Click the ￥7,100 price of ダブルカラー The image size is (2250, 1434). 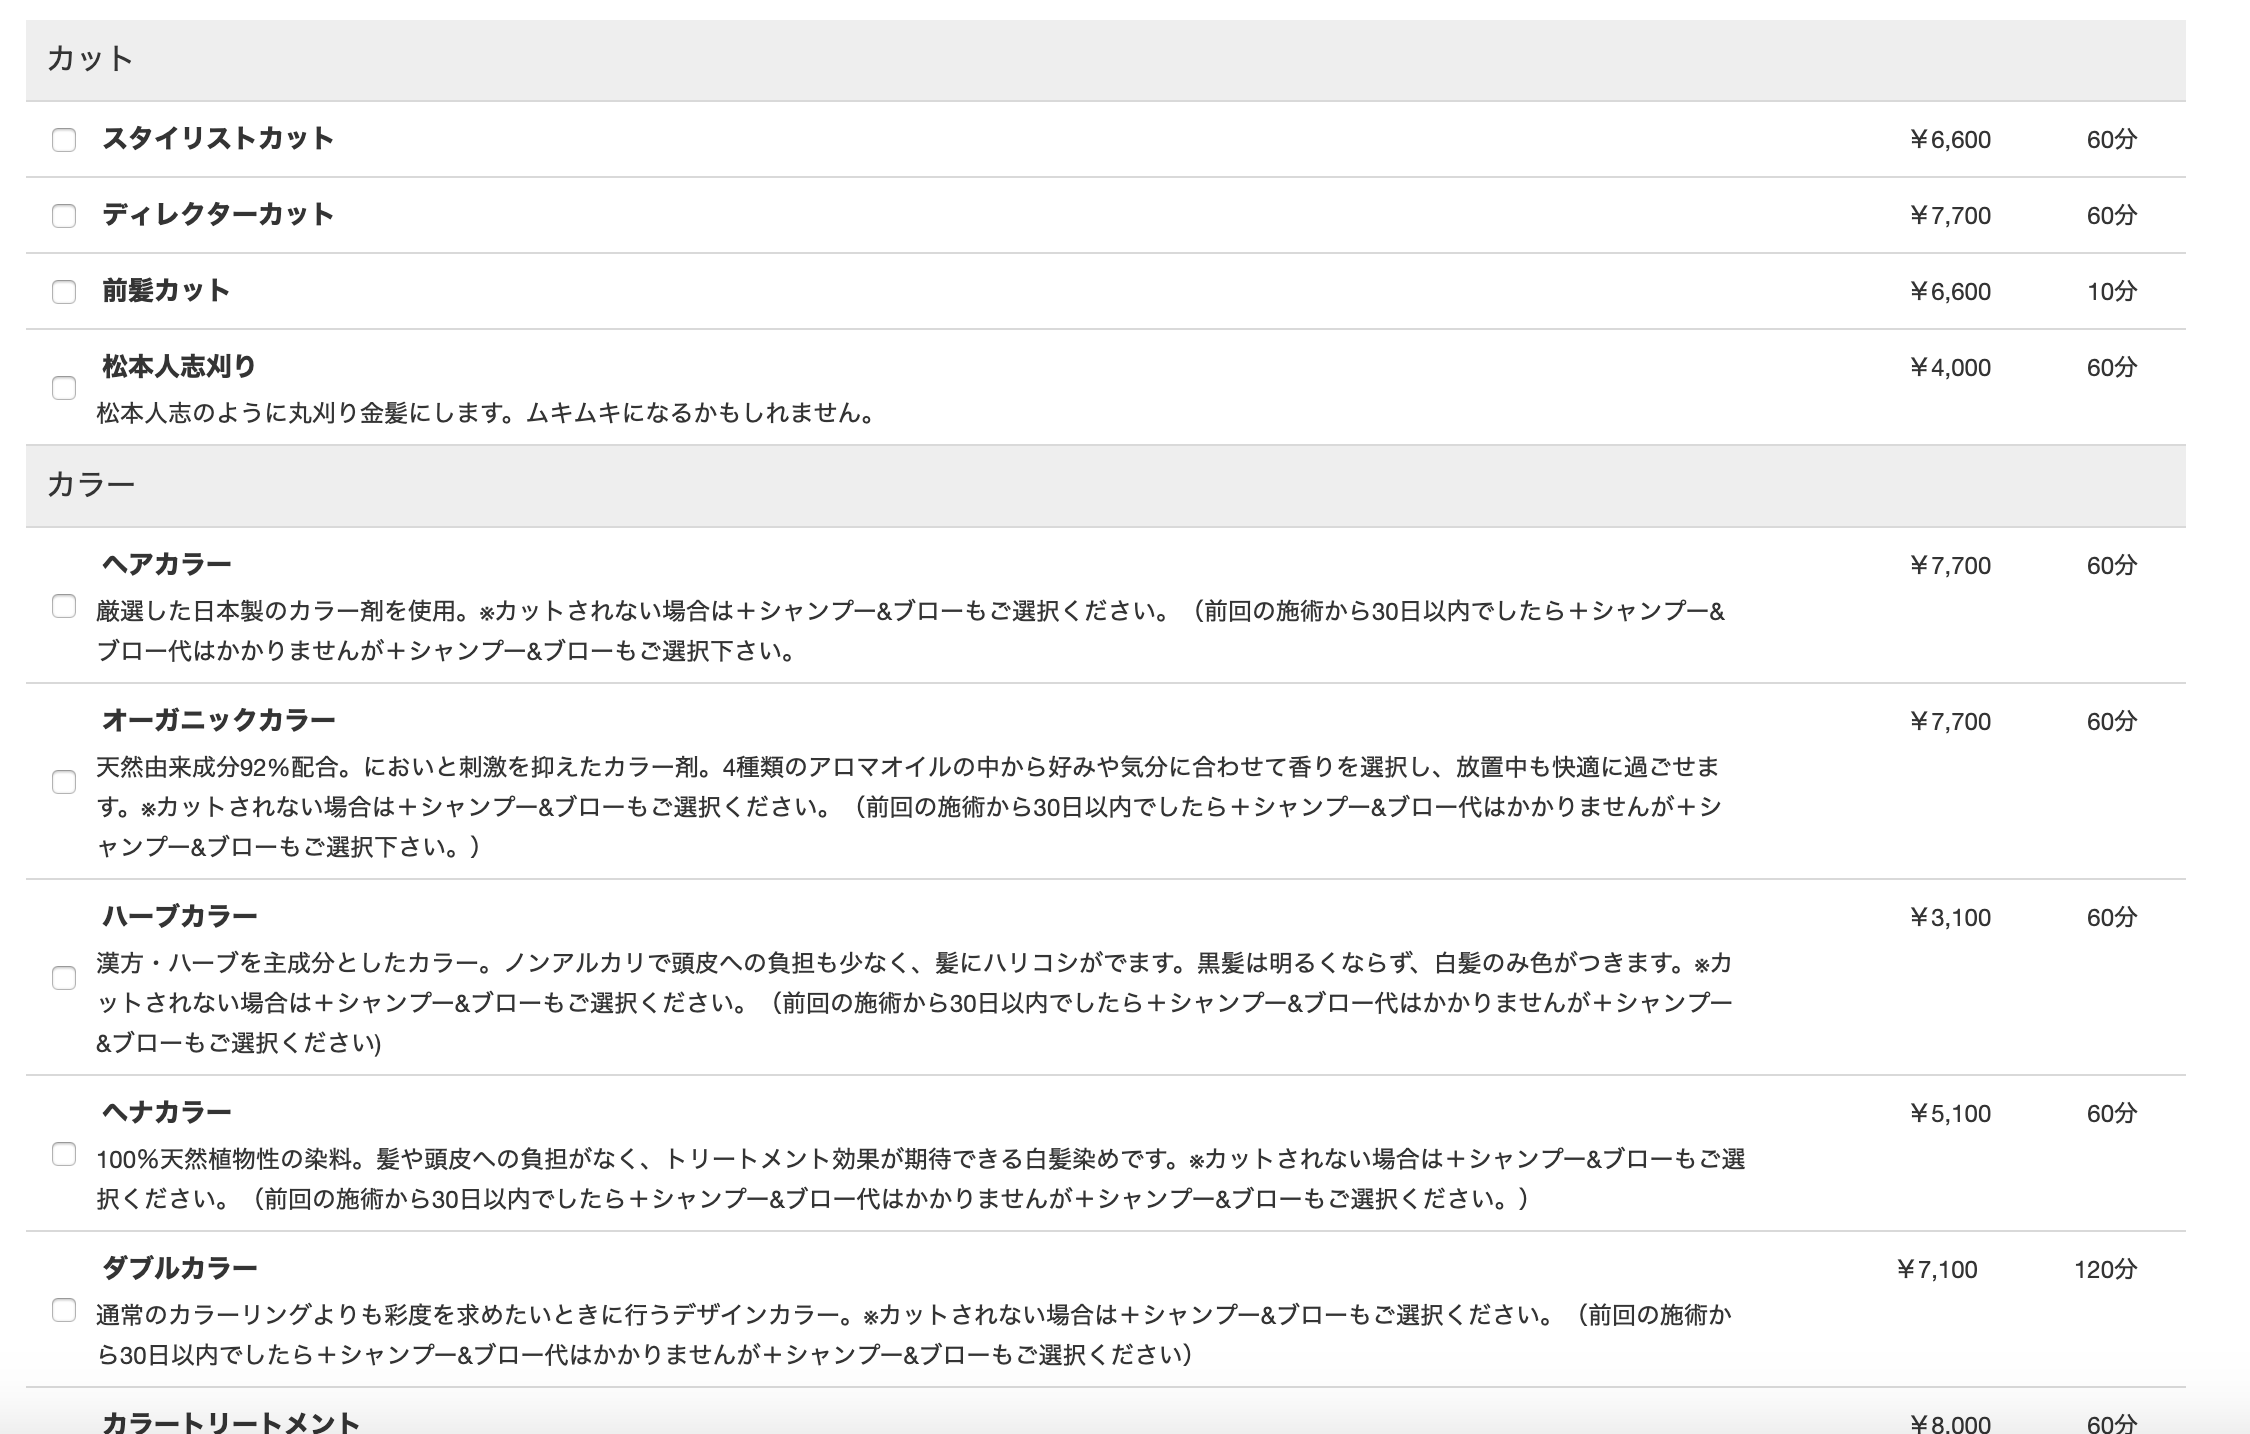point(1937,1269)
